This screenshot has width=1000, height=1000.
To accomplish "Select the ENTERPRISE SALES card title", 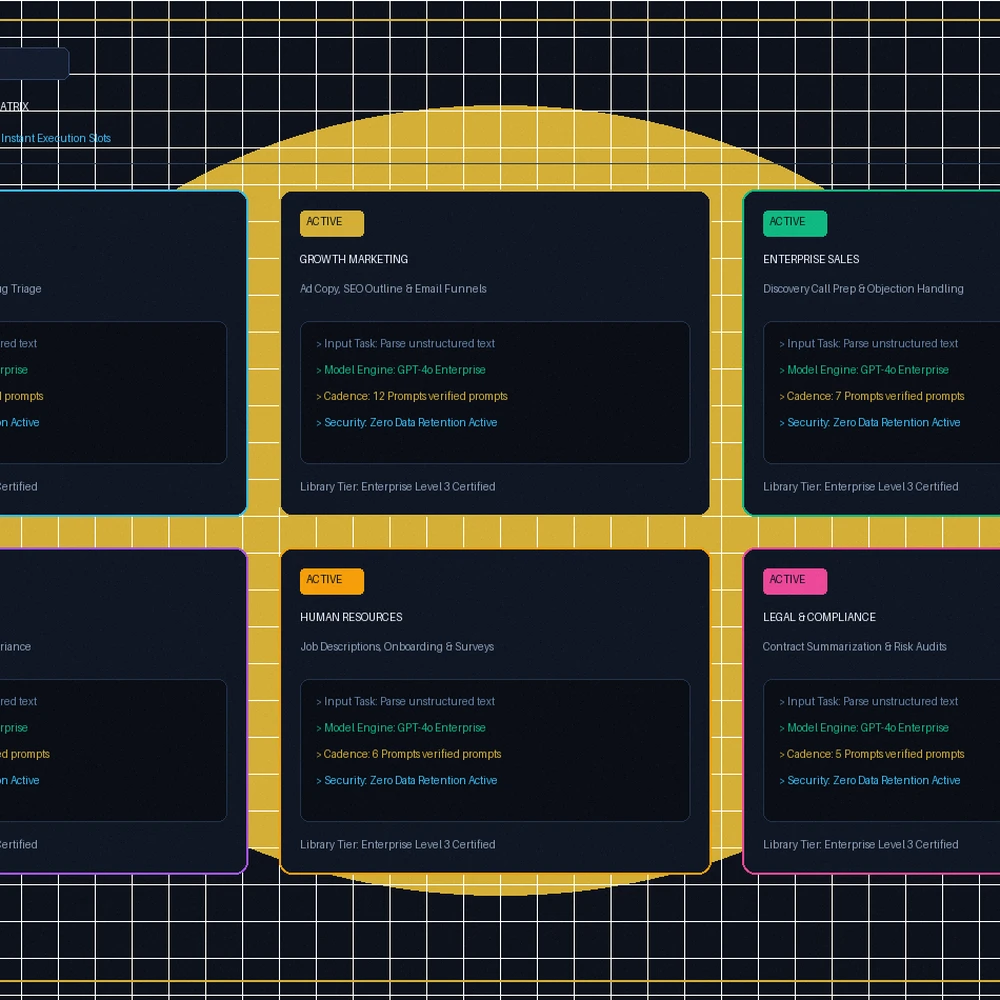I will tap(811, 259).
